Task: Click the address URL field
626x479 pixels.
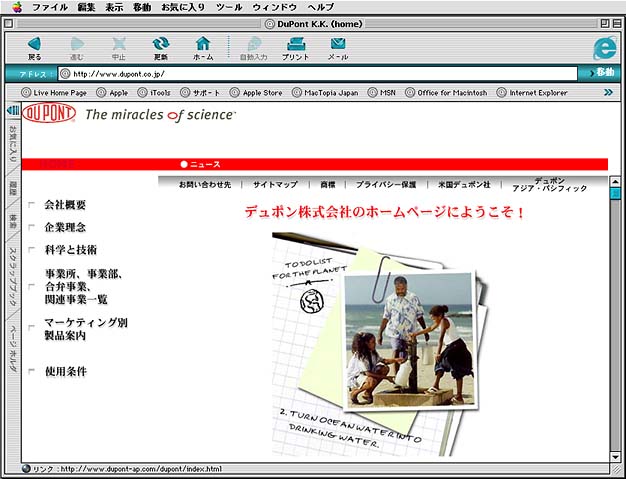Action: point(317,74)
